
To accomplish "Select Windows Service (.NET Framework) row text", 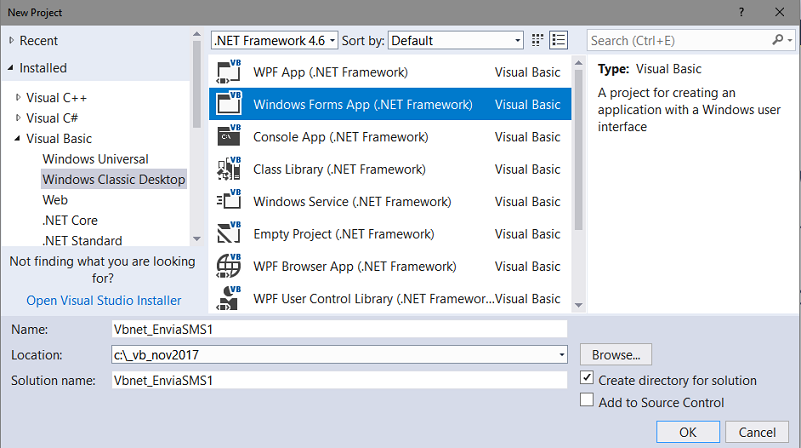I will coord(352,201).
